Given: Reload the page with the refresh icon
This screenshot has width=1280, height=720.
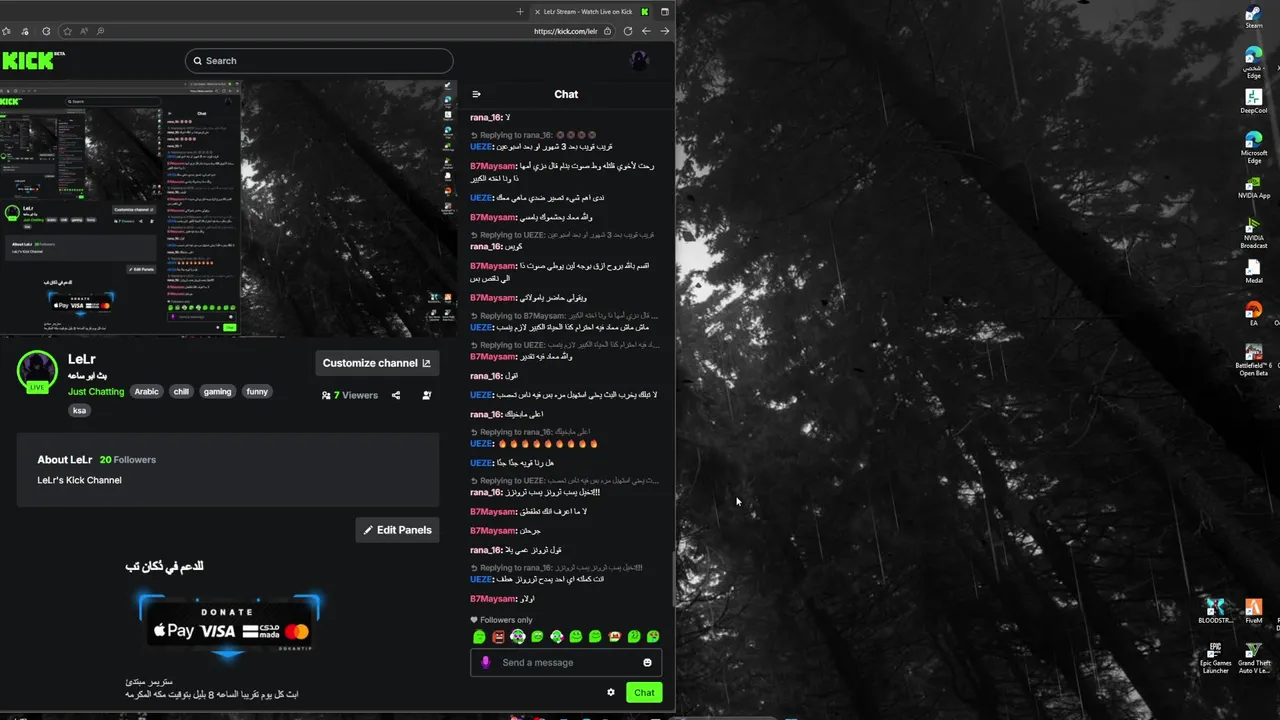Looking at the screenshot, I should pyautogui.click(x=628, y=31).
